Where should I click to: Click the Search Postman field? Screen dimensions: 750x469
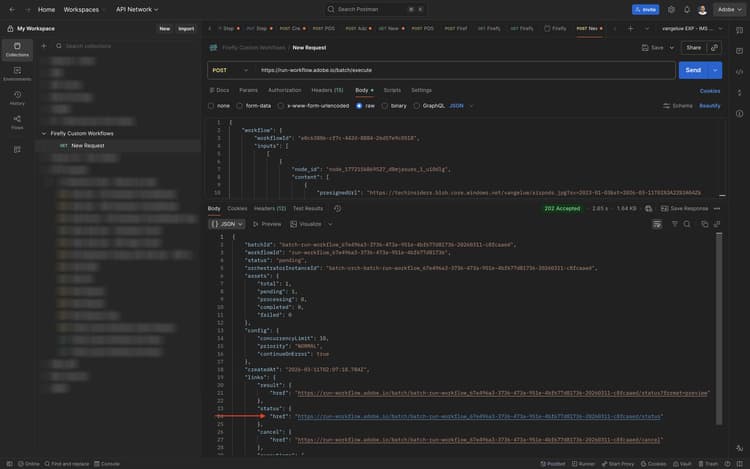coord(376,9)
